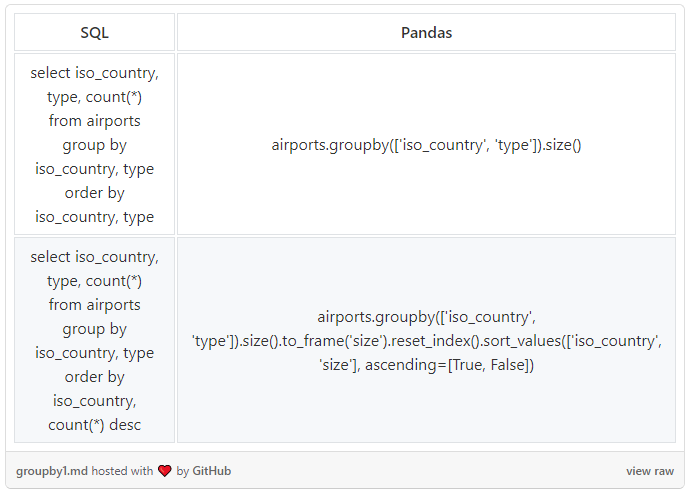Click 'select iso_country,' in first row

[x=94, y=73]
